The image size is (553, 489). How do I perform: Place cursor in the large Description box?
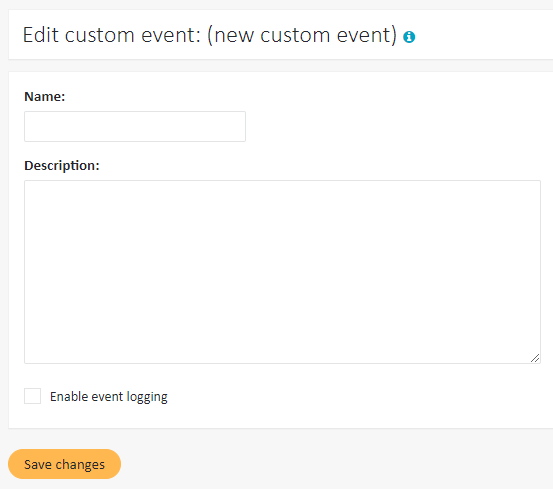(x=282, y=272)
